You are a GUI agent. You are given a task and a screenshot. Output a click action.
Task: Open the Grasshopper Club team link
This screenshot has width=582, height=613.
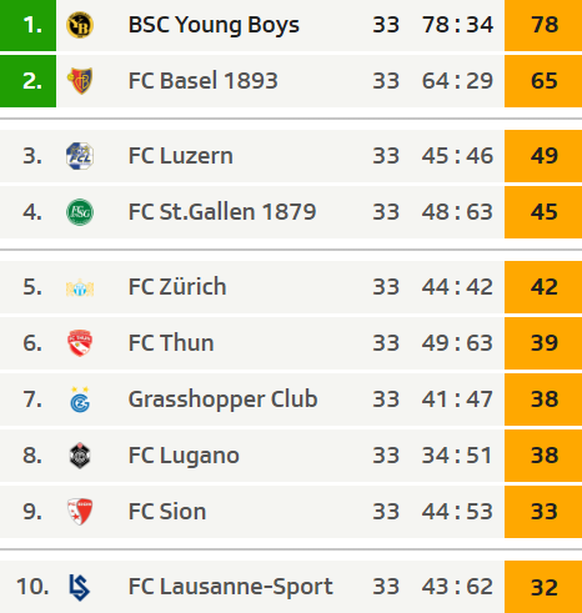tap(223, 400)
